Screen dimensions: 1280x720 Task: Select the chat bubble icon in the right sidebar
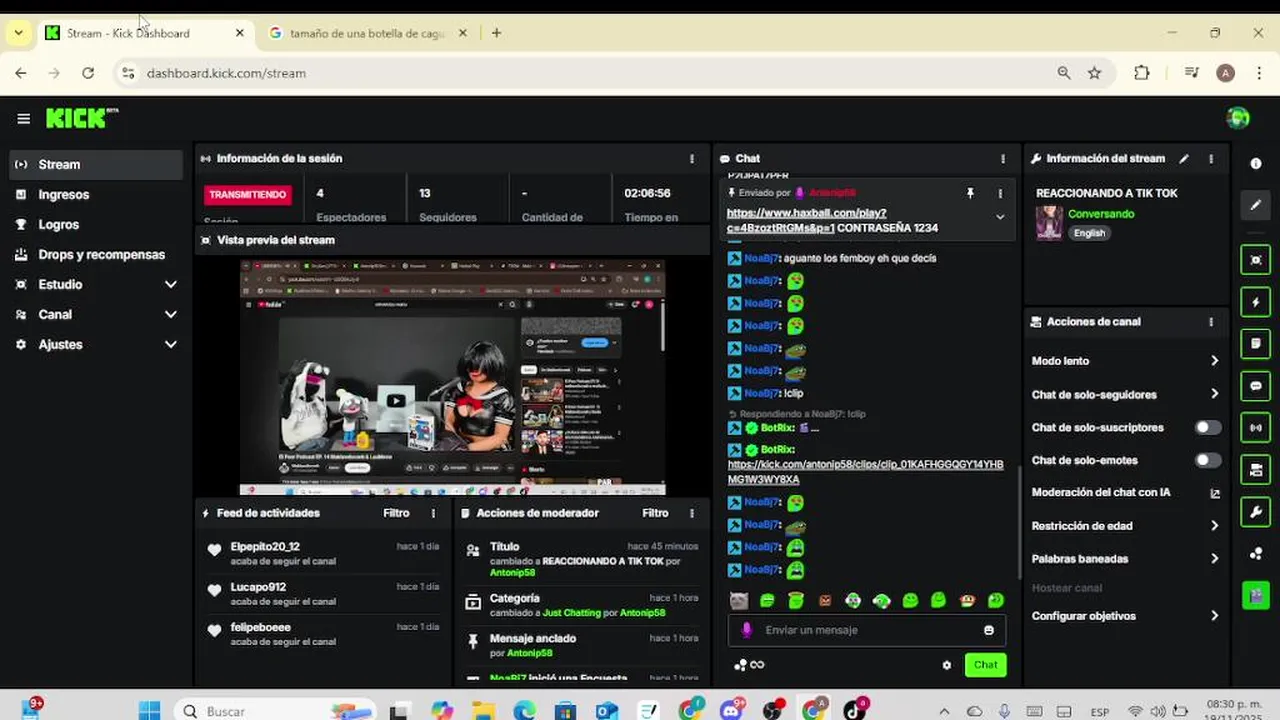1256,386
